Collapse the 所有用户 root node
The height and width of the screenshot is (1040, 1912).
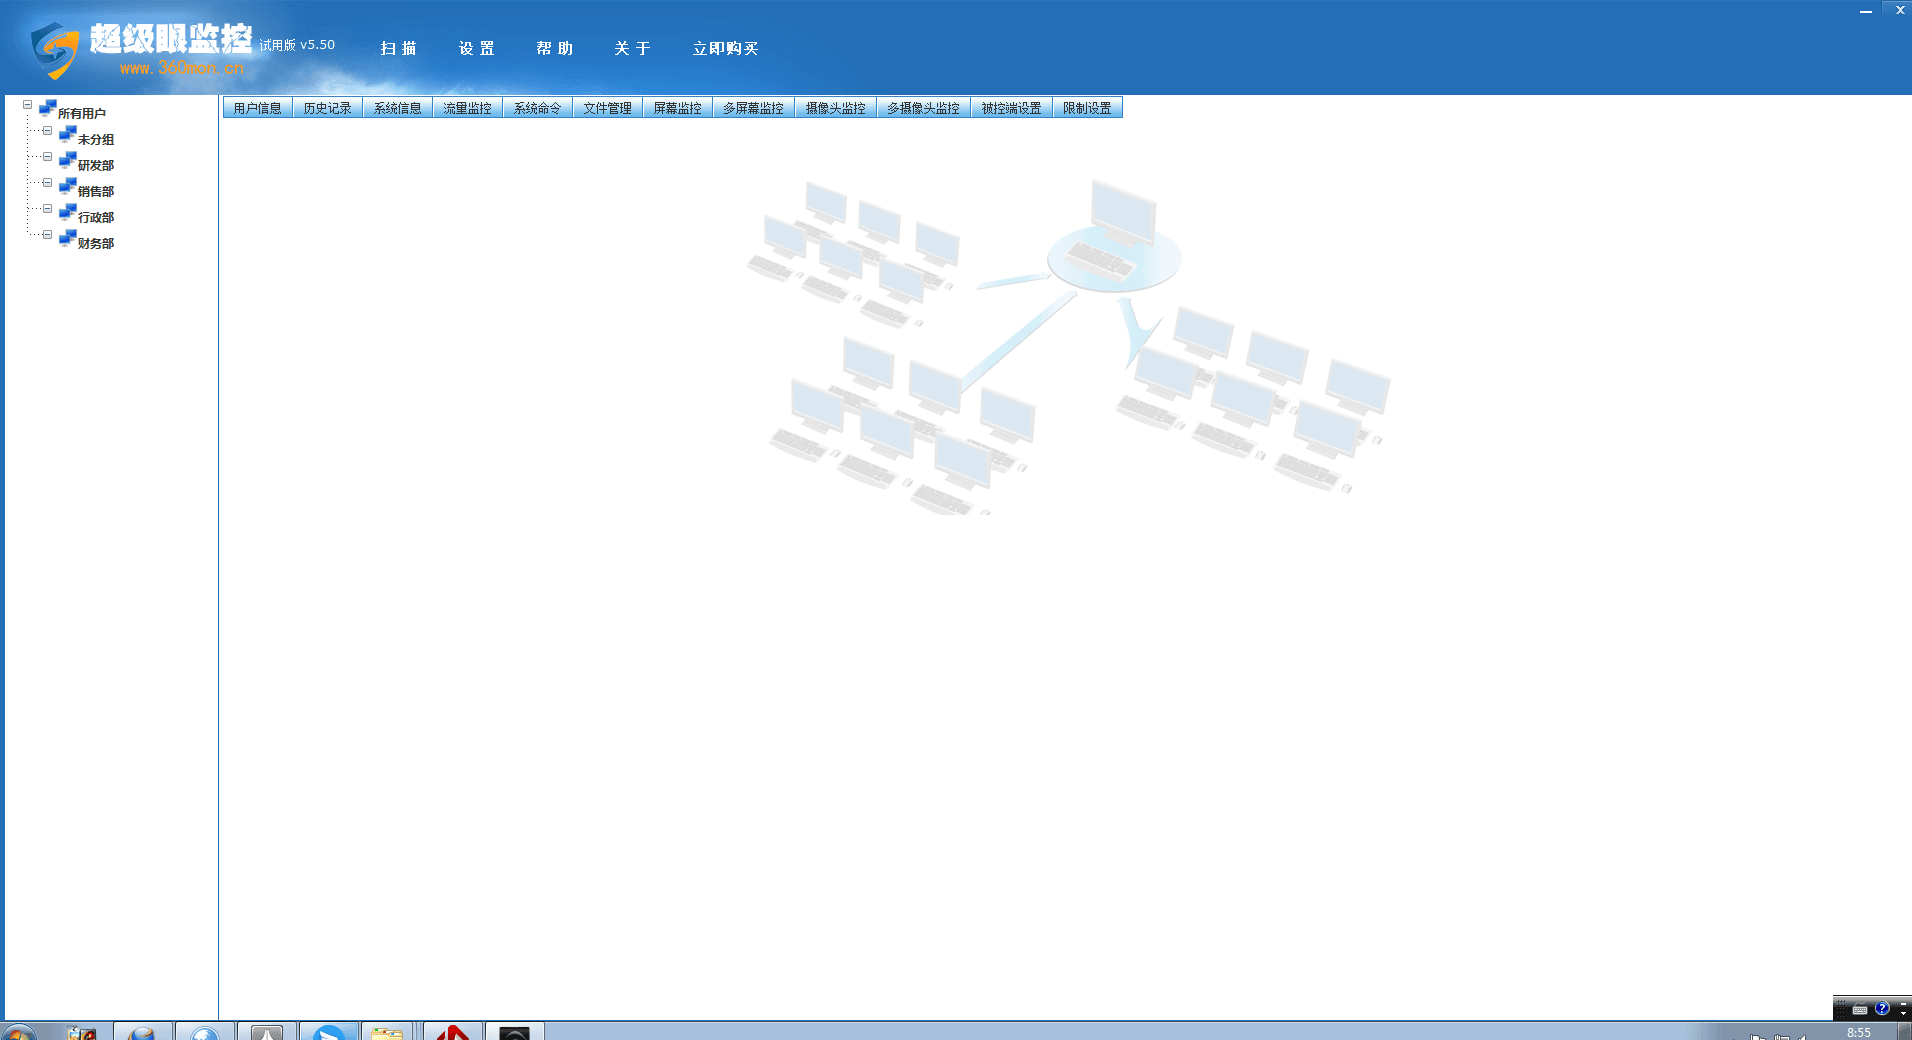tap(28, 105)
